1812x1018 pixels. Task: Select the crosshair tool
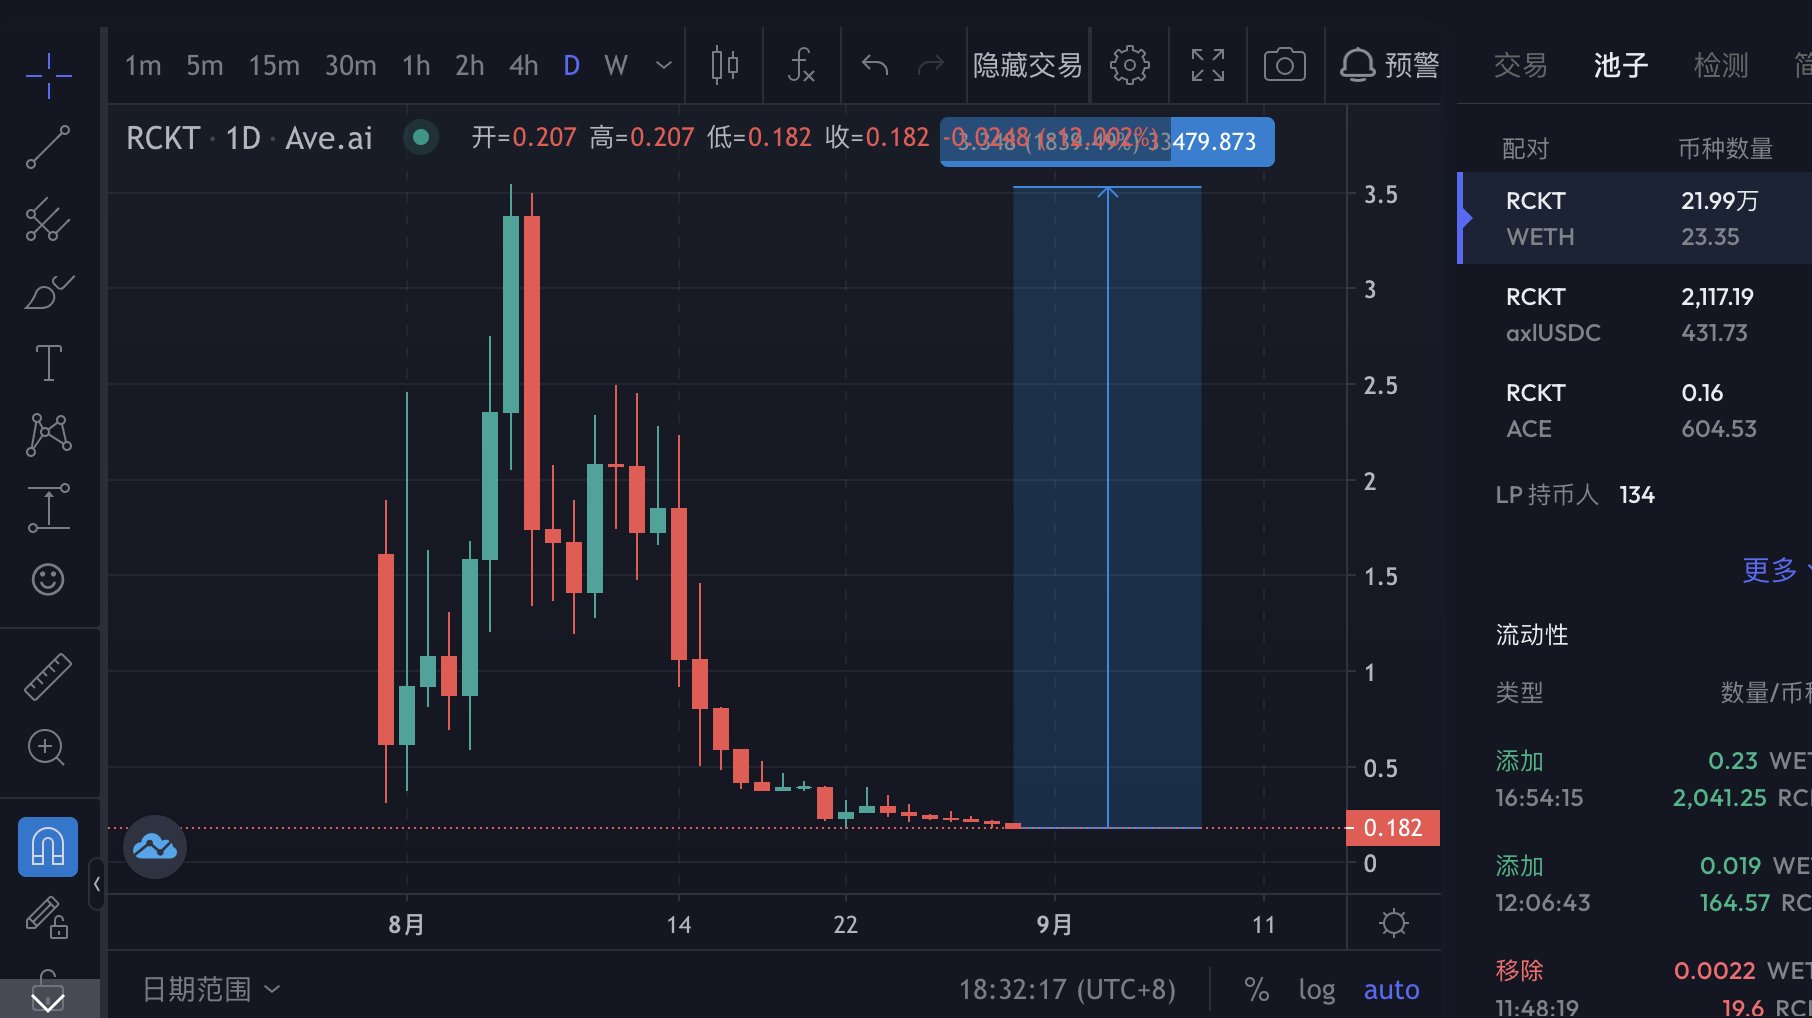(x=48, y=75)
